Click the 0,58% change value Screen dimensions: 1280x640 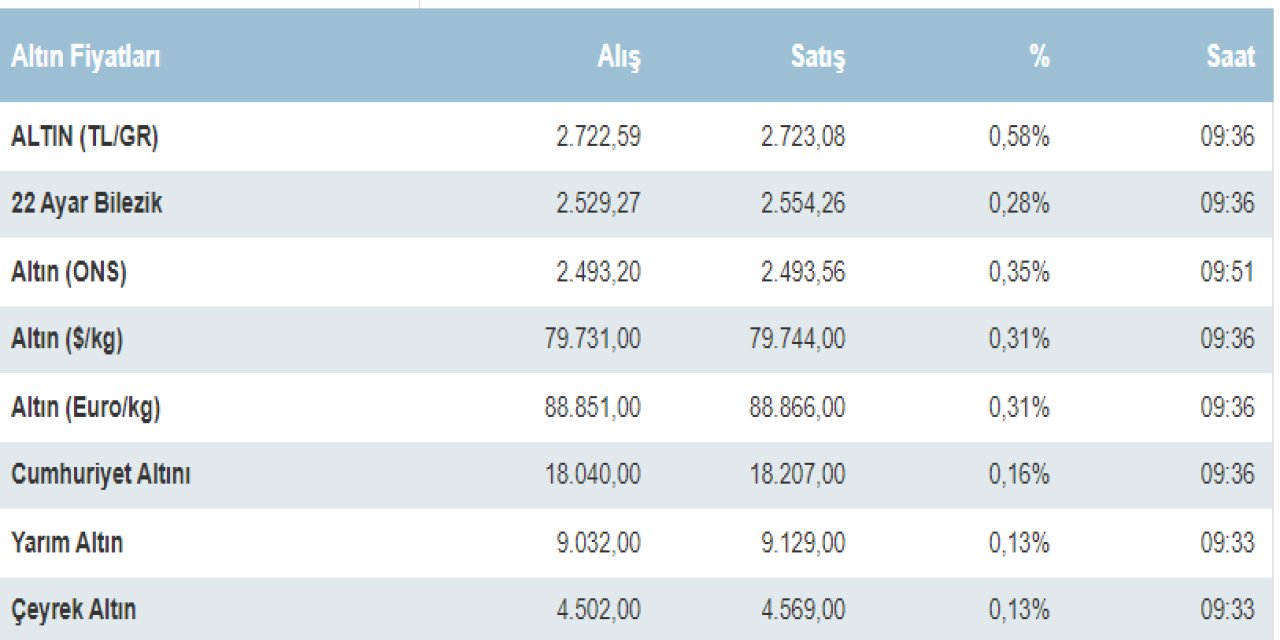[x=1019, y=137]
